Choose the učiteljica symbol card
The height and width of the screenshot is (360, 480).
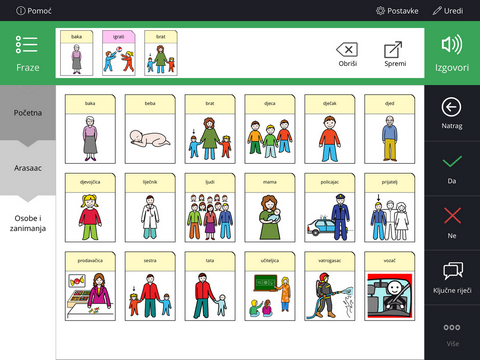(x=270, y=286)
